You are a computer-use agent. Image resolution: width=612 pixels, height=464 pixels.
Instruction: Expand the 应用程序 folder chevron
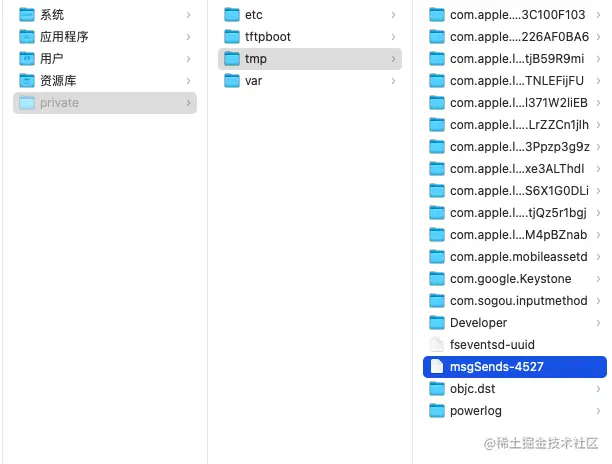[189, 37]
